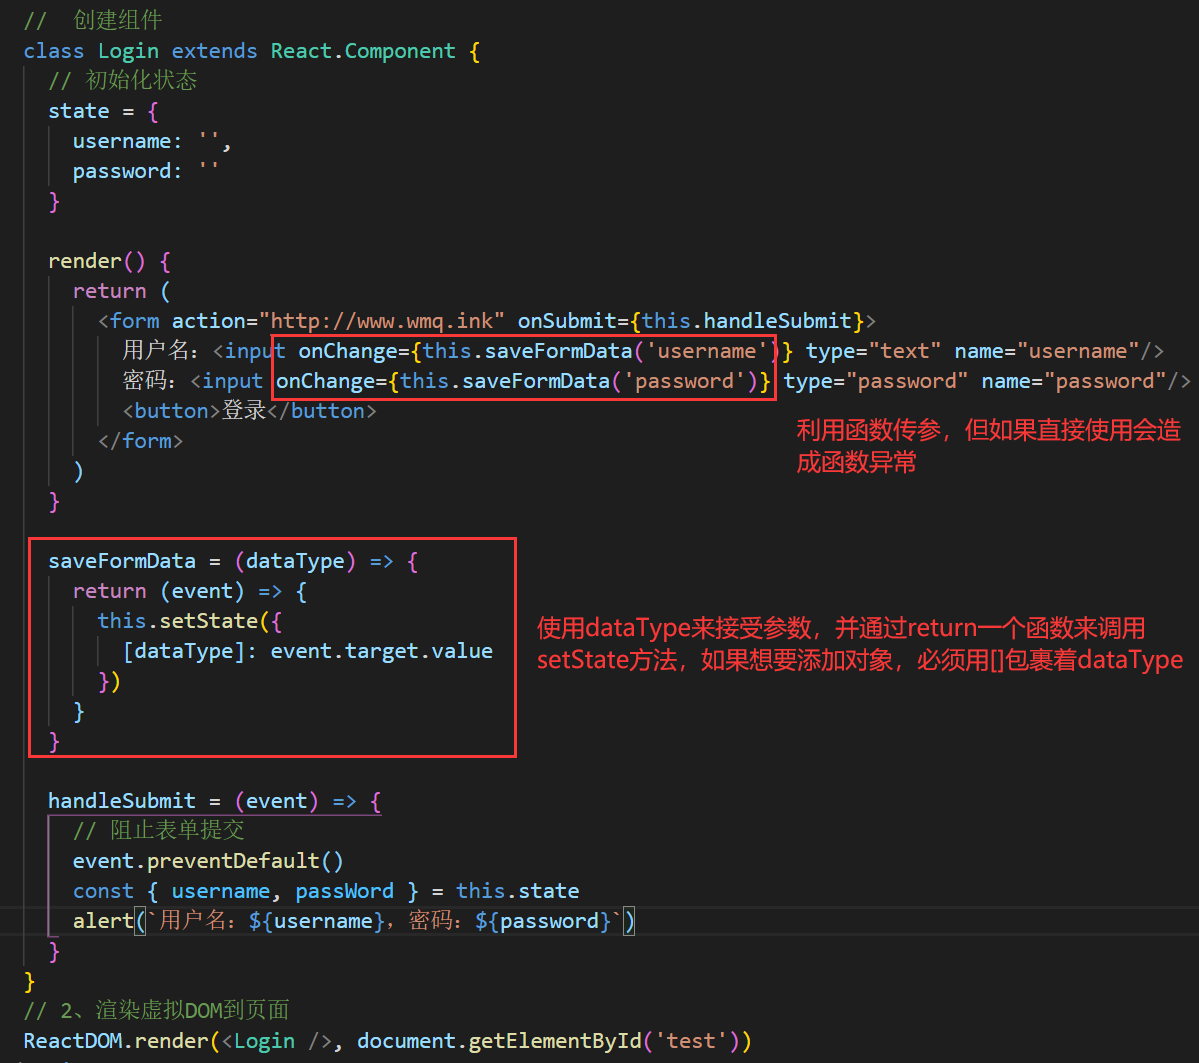Click the http://www.wmq.ink URL in form action
Viewport: 1199px width, 1063px height.
click(382, 321)
